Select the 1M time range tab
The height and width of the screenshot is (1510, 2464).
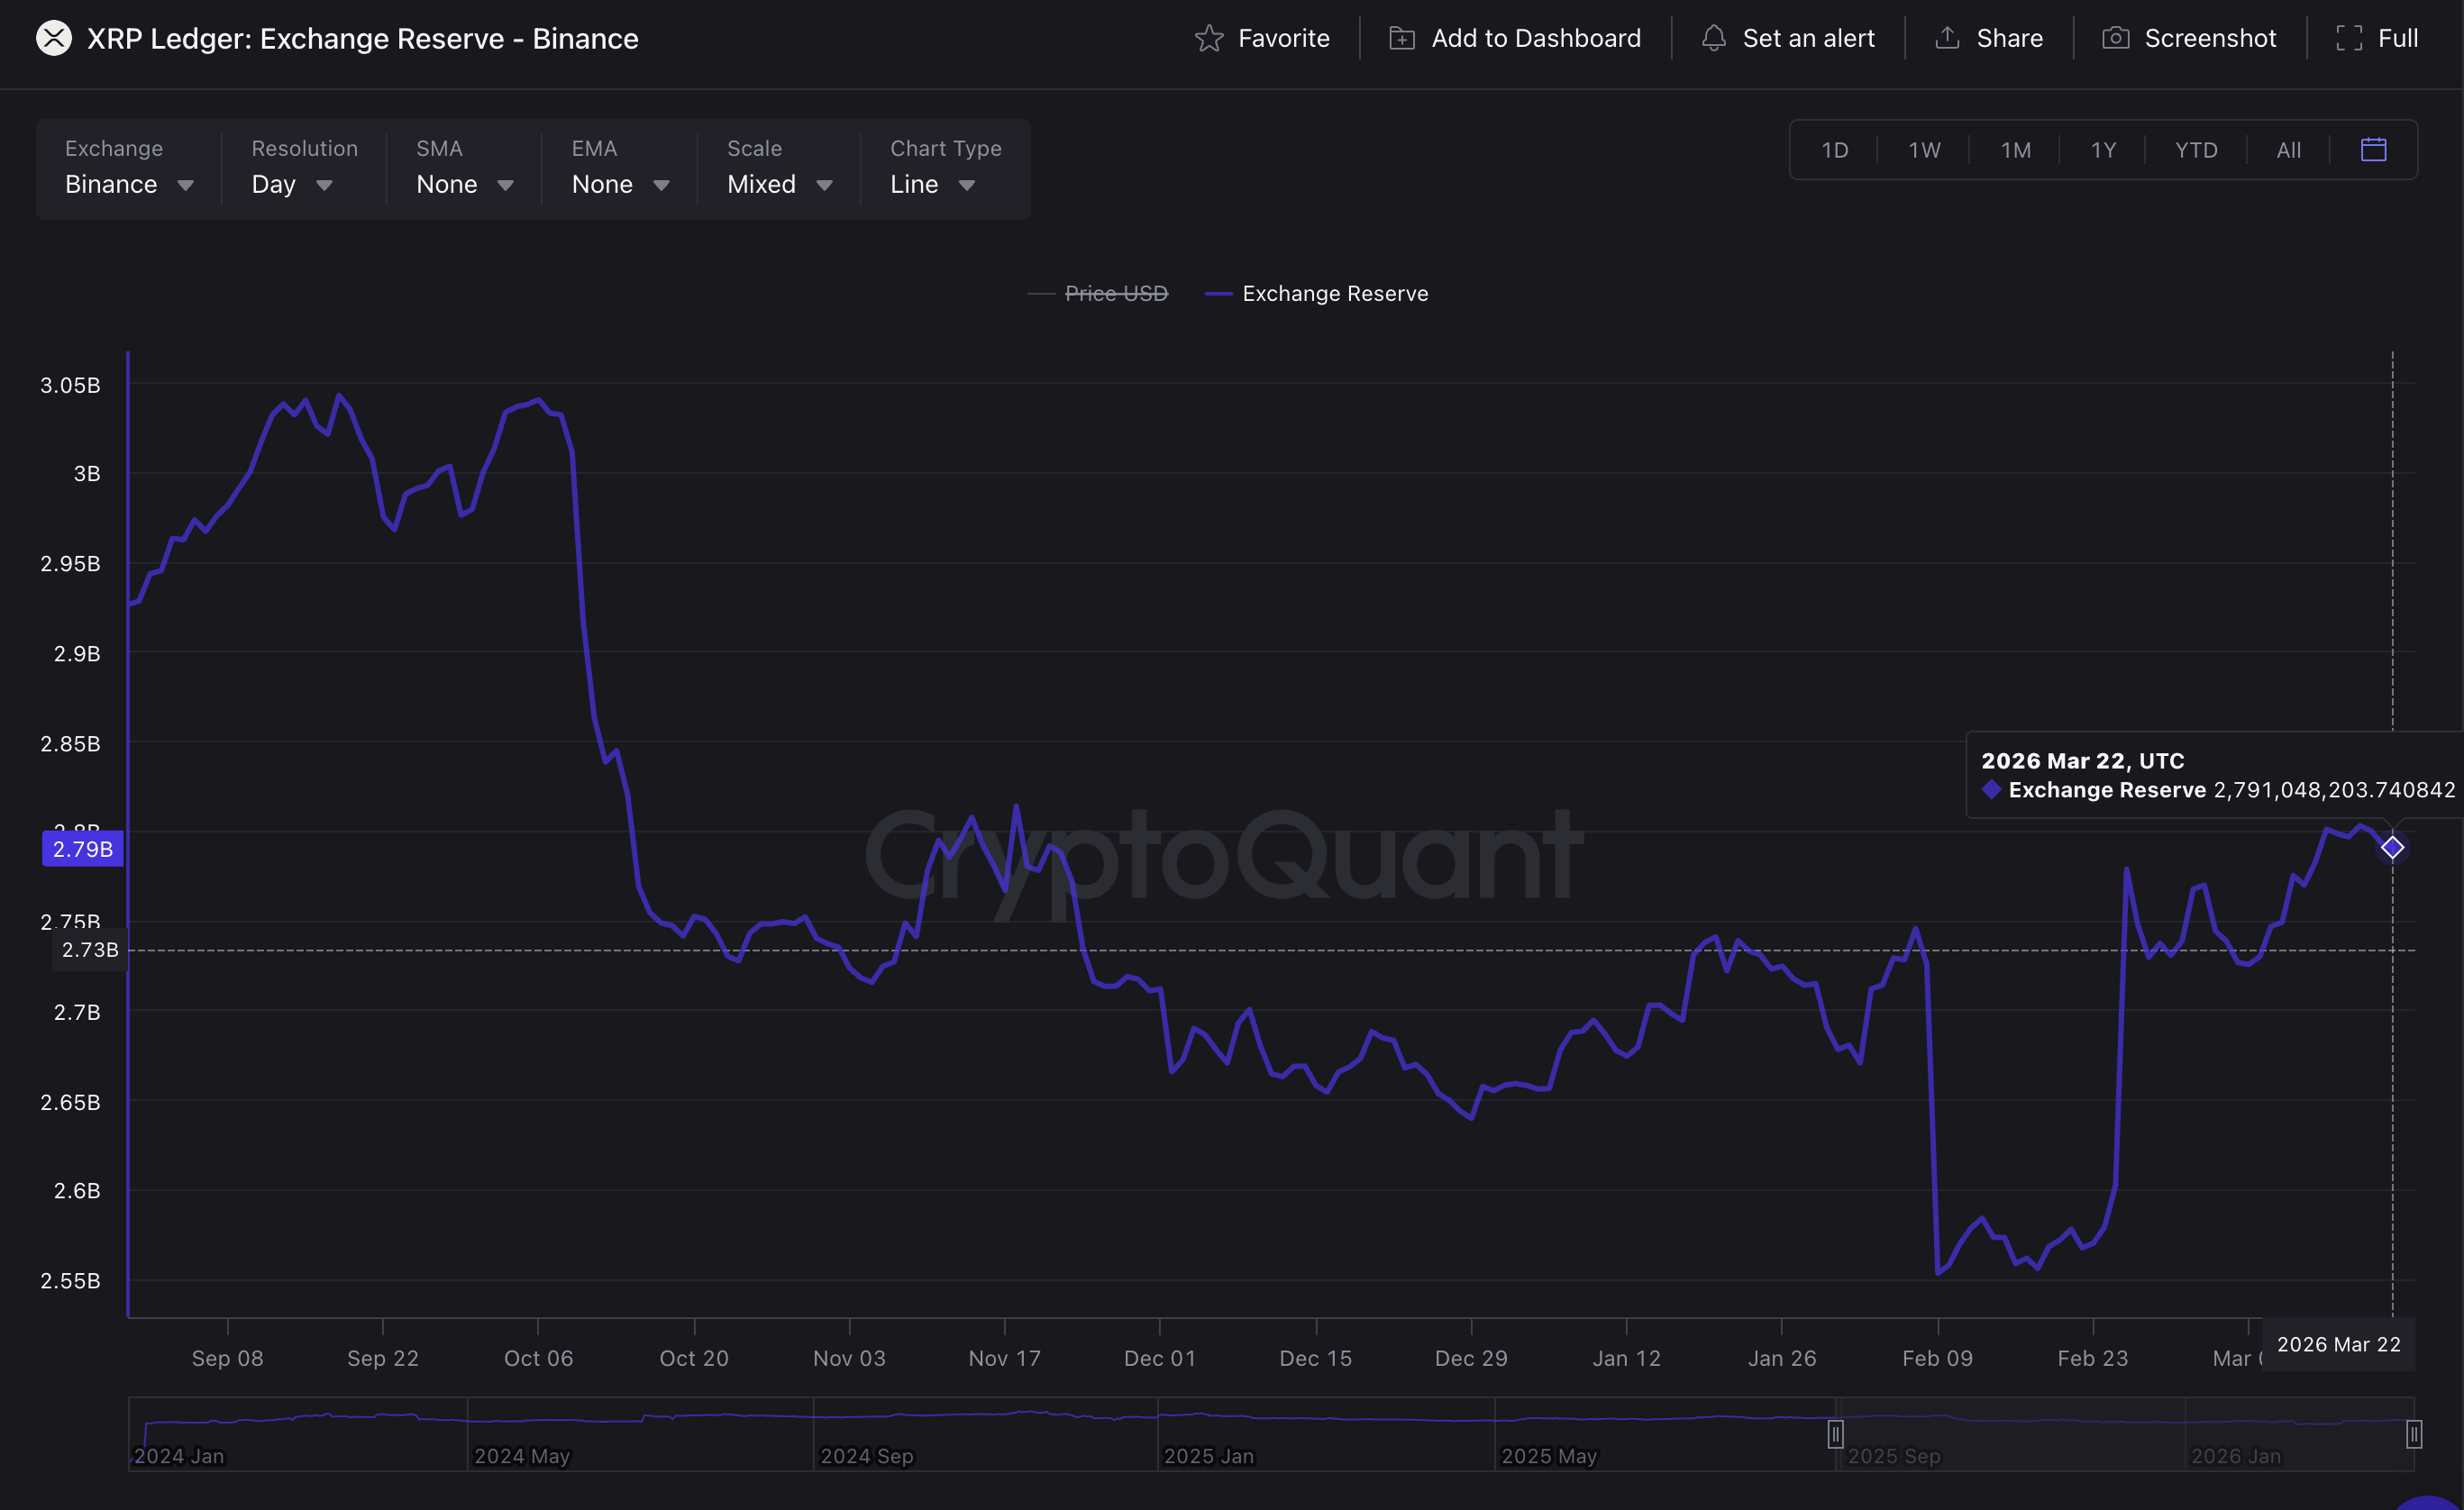[2014, 150]
